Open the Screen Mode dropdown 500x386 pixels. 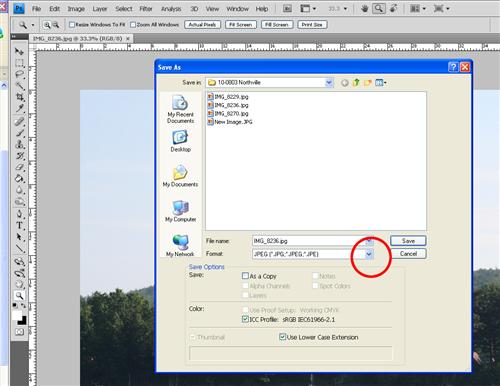(x=441, y=9)
